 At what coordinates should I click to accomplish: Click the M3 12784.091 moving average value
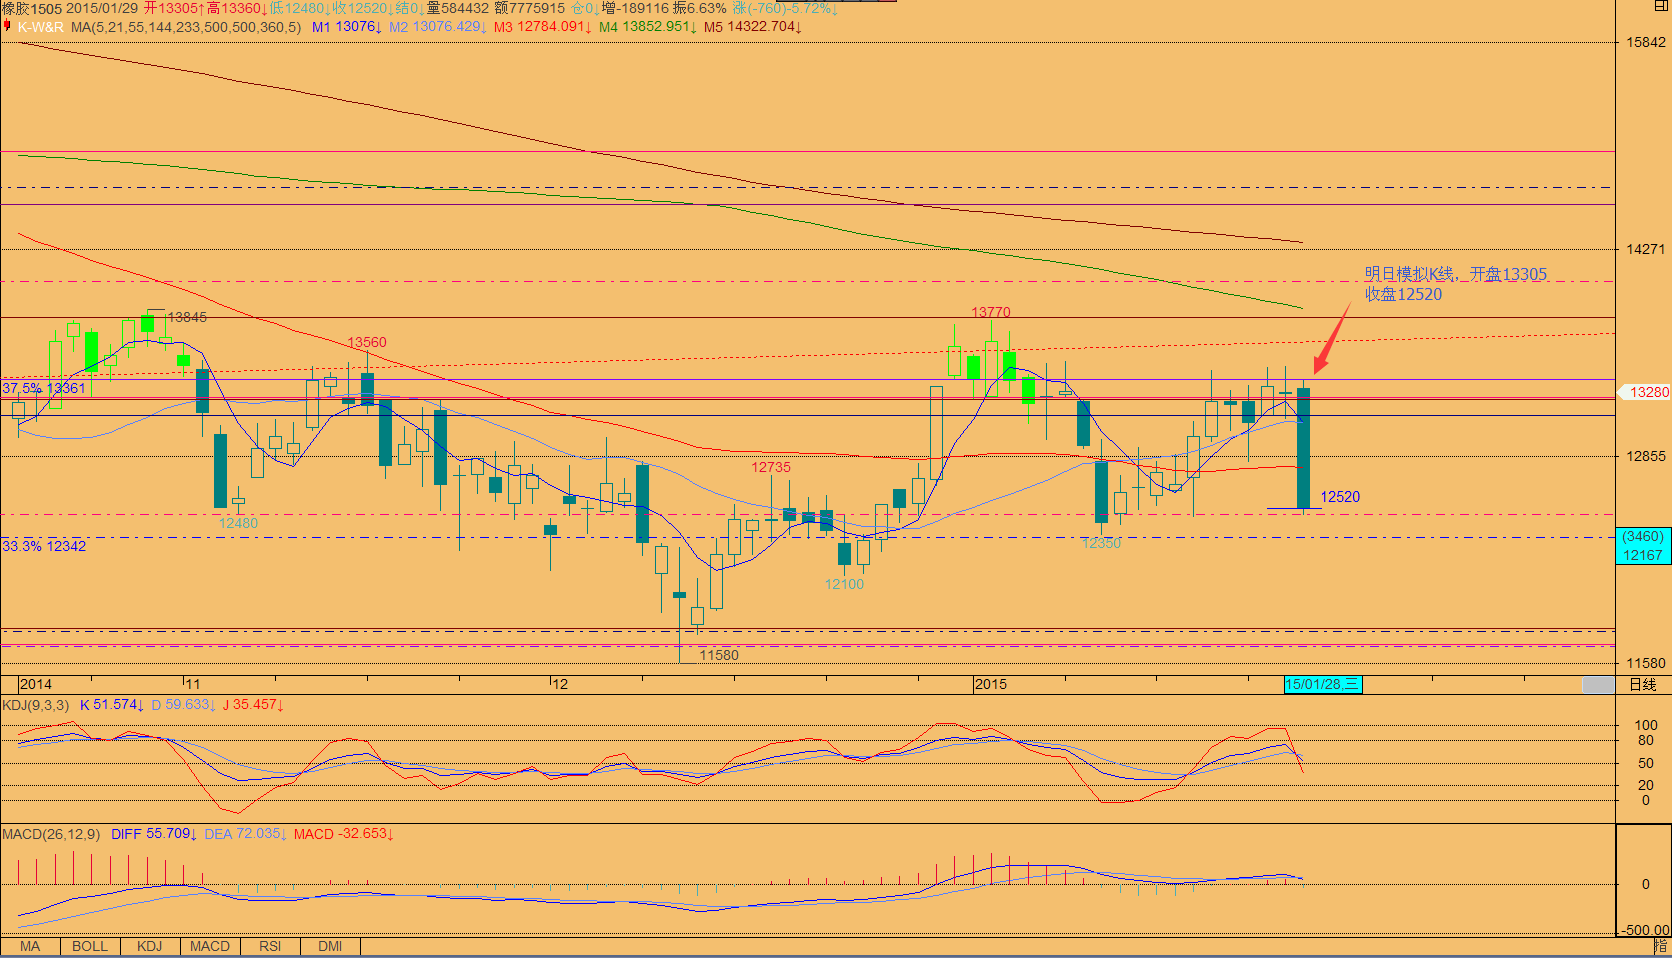(543, 27)
